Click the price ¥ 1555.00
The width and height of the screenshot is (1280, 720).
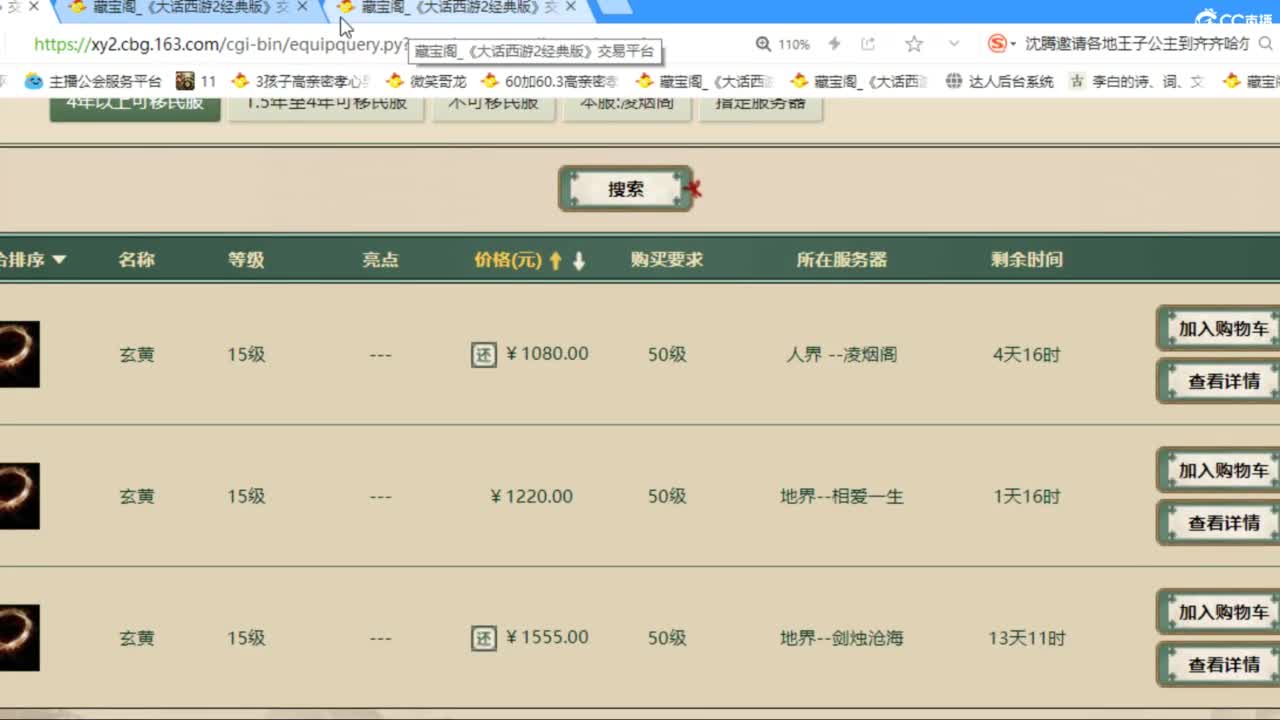[x=547, y=638]
